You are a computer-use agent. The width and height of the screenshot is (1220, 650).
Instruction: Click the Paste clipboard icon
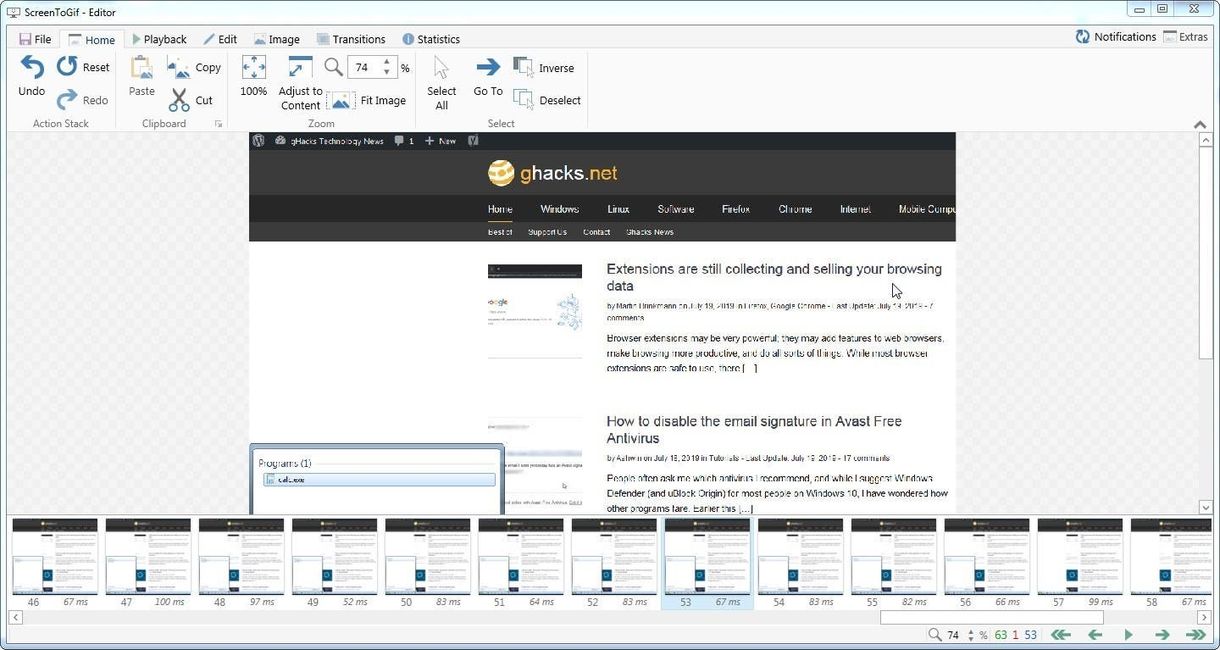pyautogui.click(x=142, y=67)
